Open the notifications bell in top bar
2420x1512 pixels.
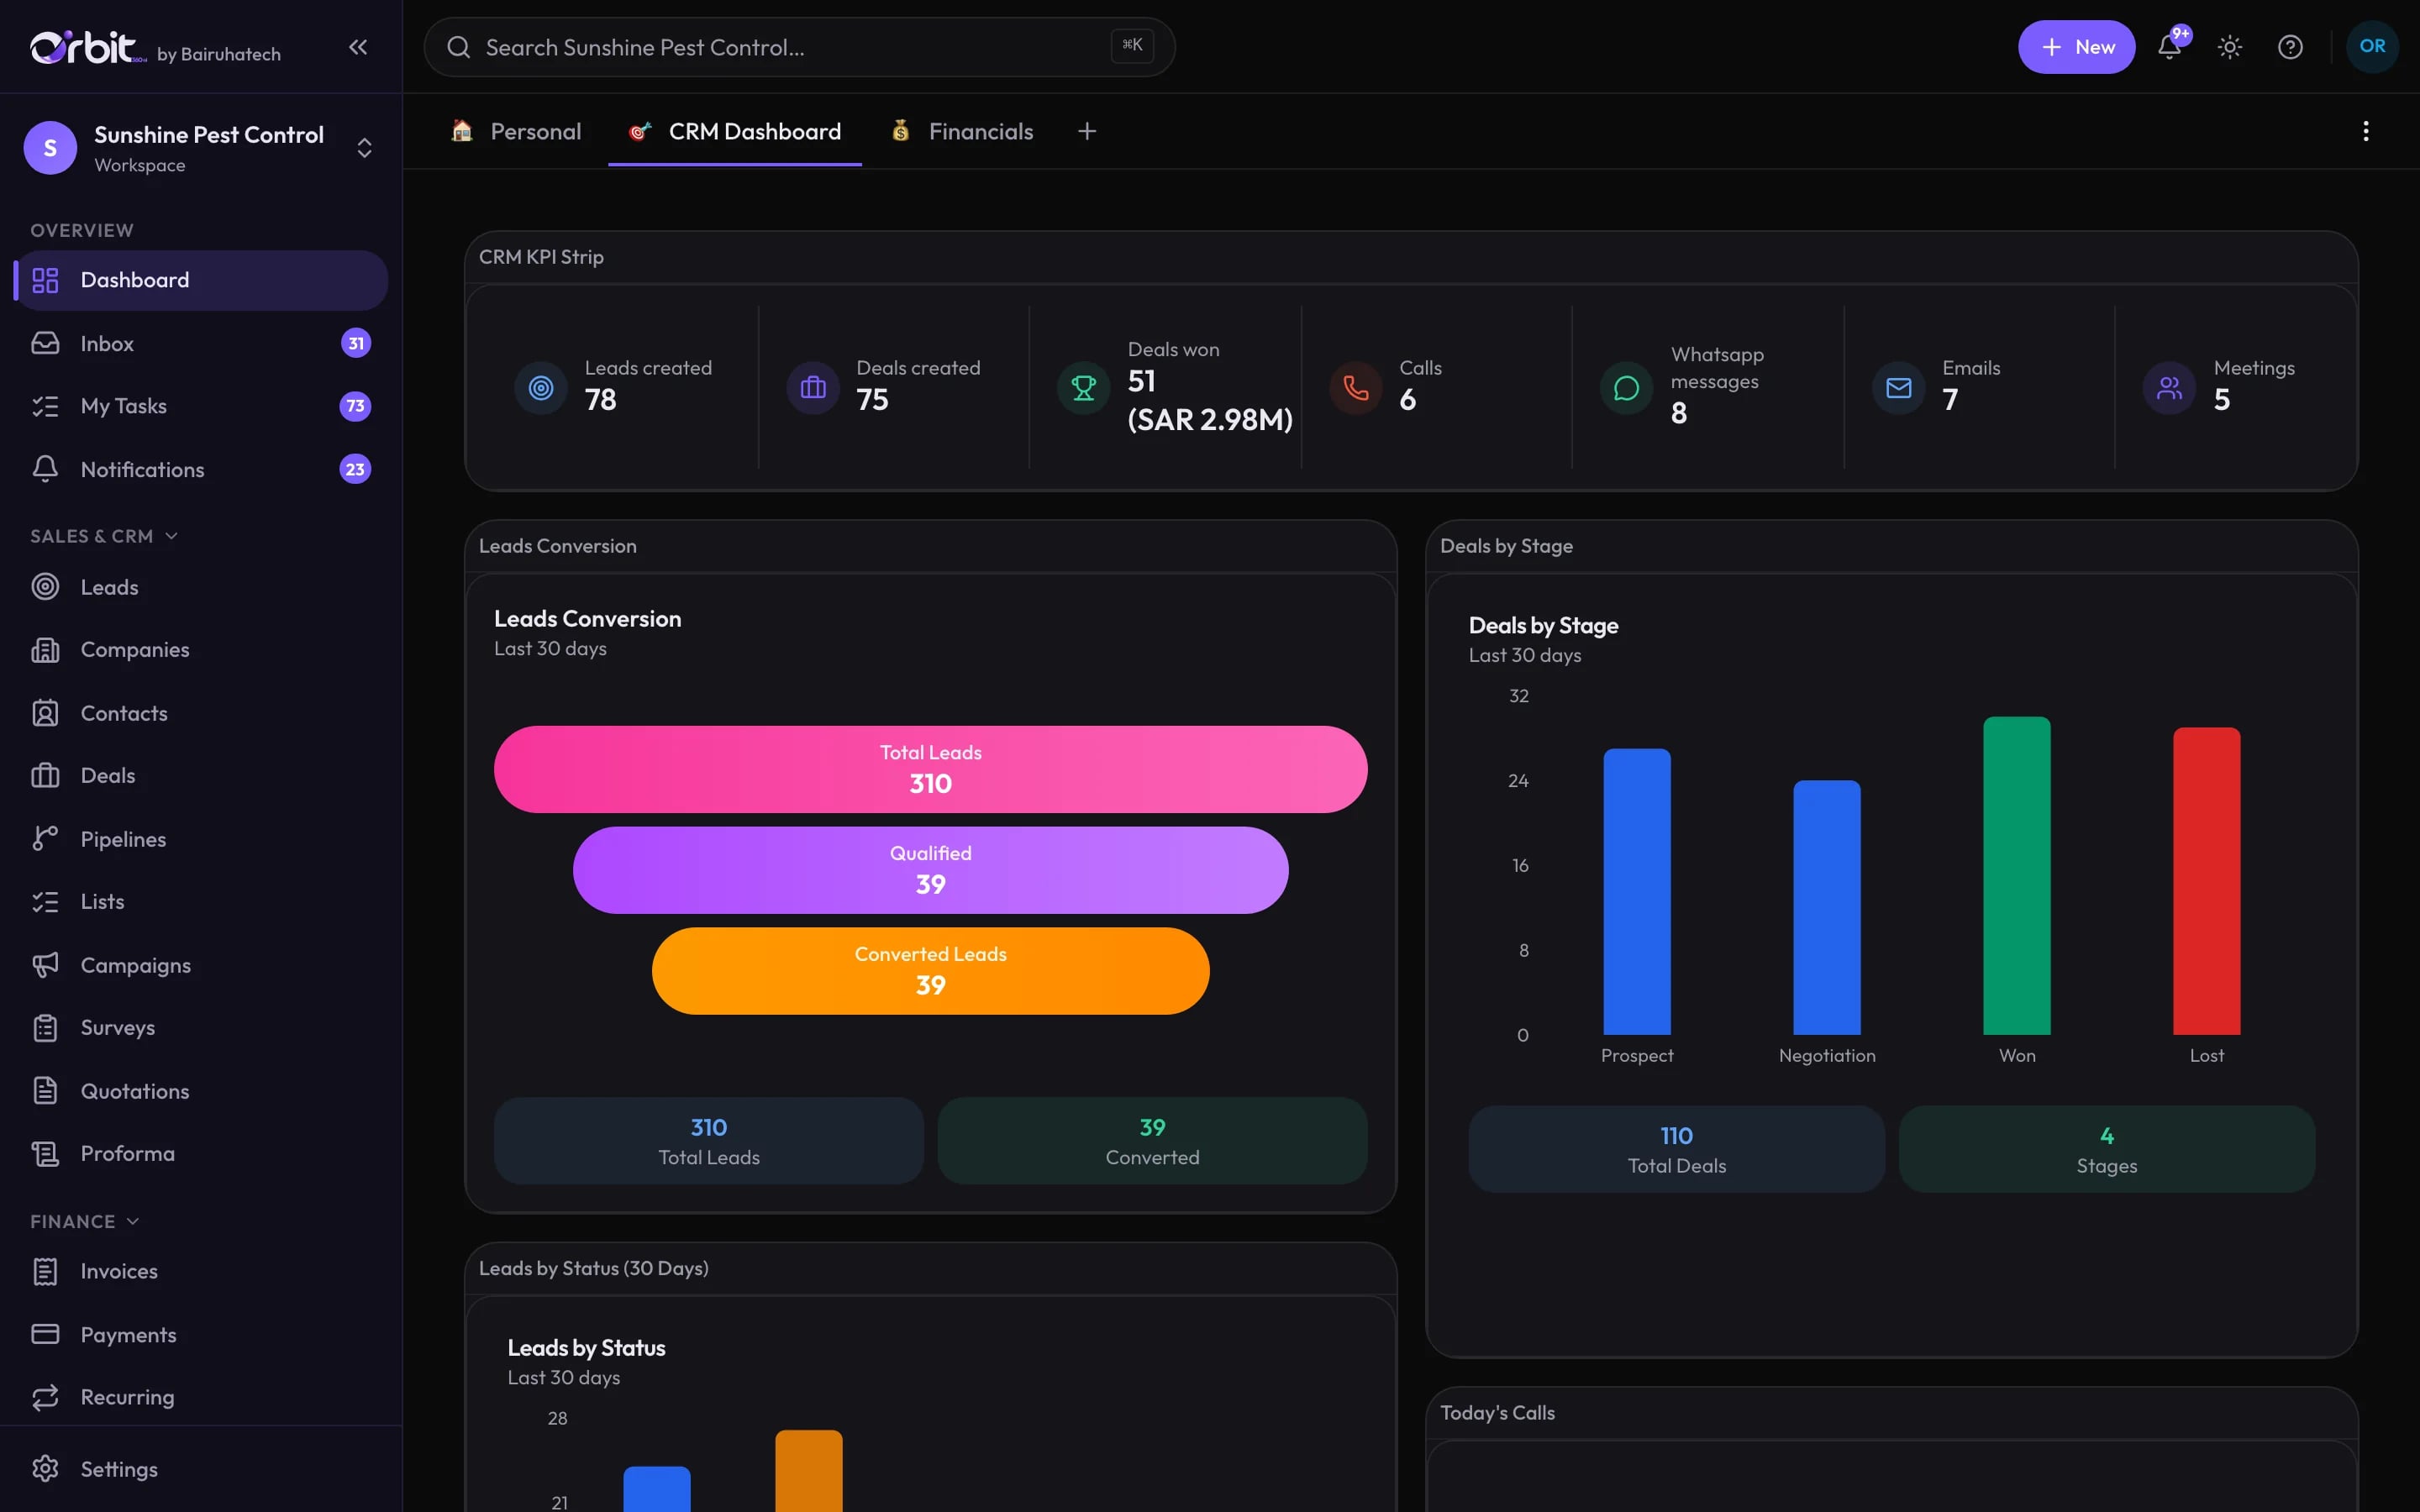coord(2169,47)
